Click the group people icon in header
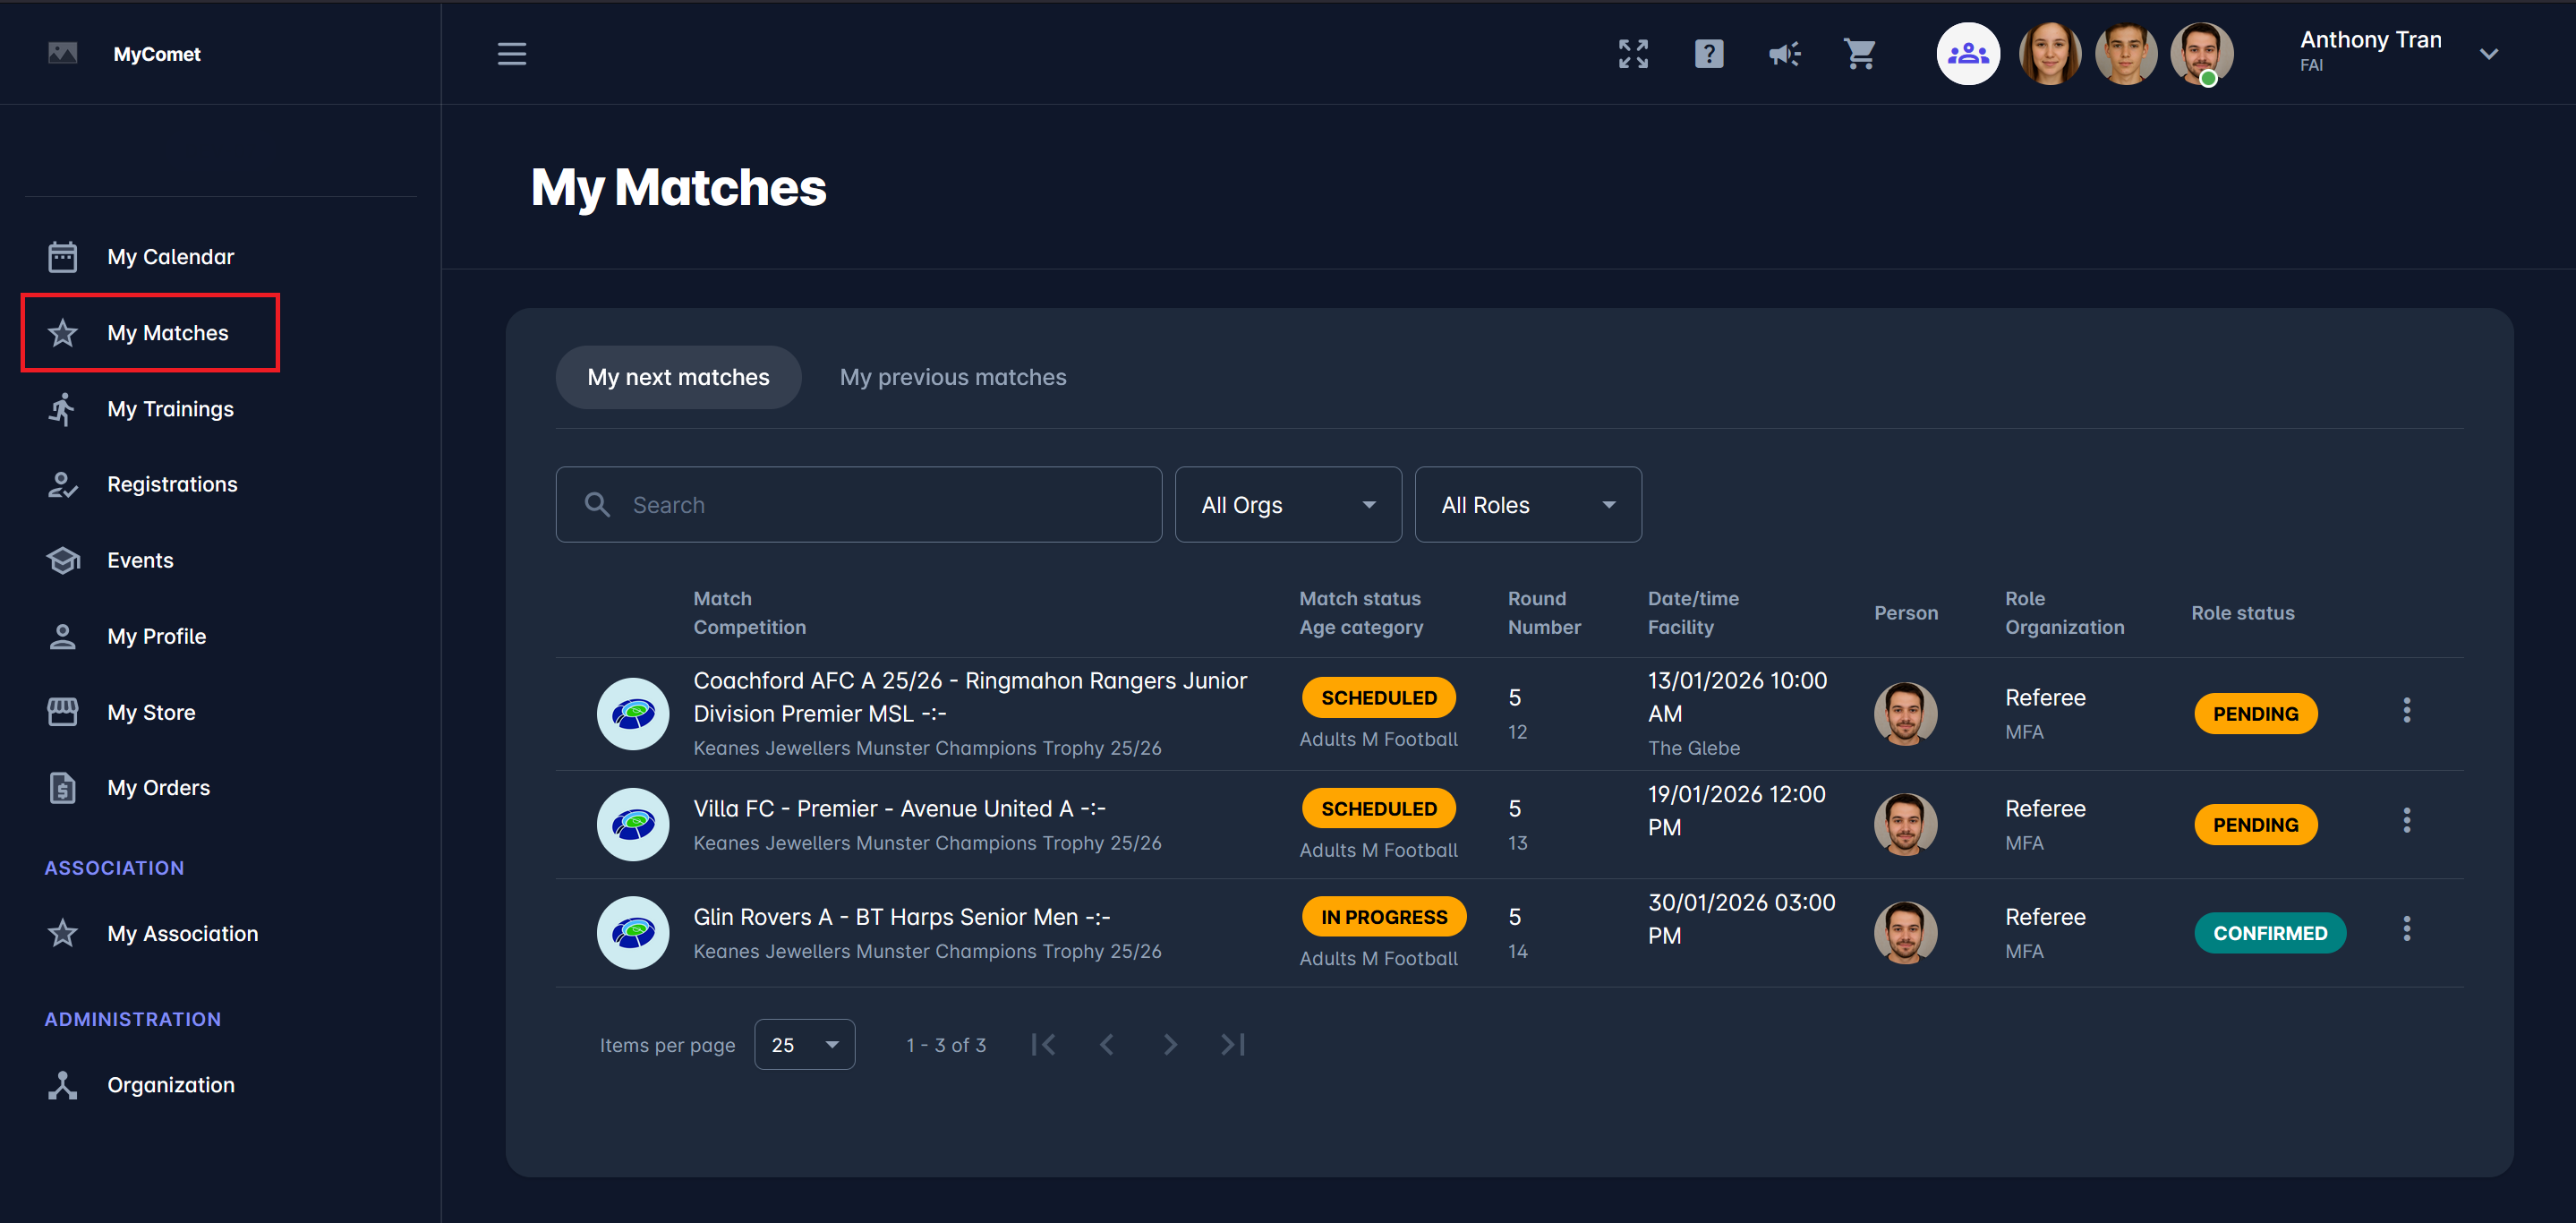 pyautogui.click(x=1967, y=54)
